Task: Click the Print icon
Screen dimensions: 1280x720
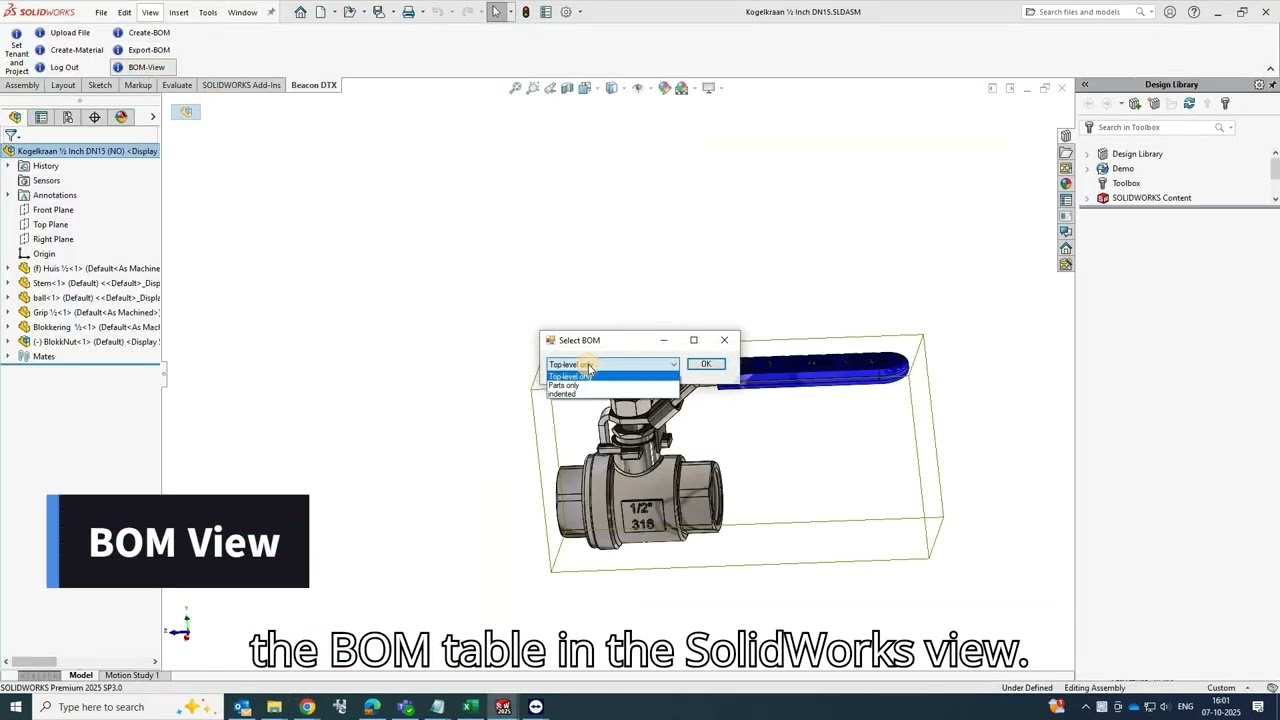Action: [408, 12]
